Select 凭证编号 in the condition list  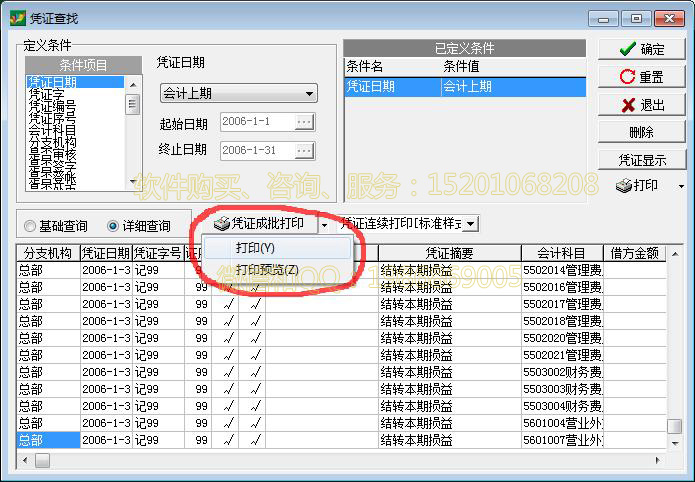click(x=52, y=105)
